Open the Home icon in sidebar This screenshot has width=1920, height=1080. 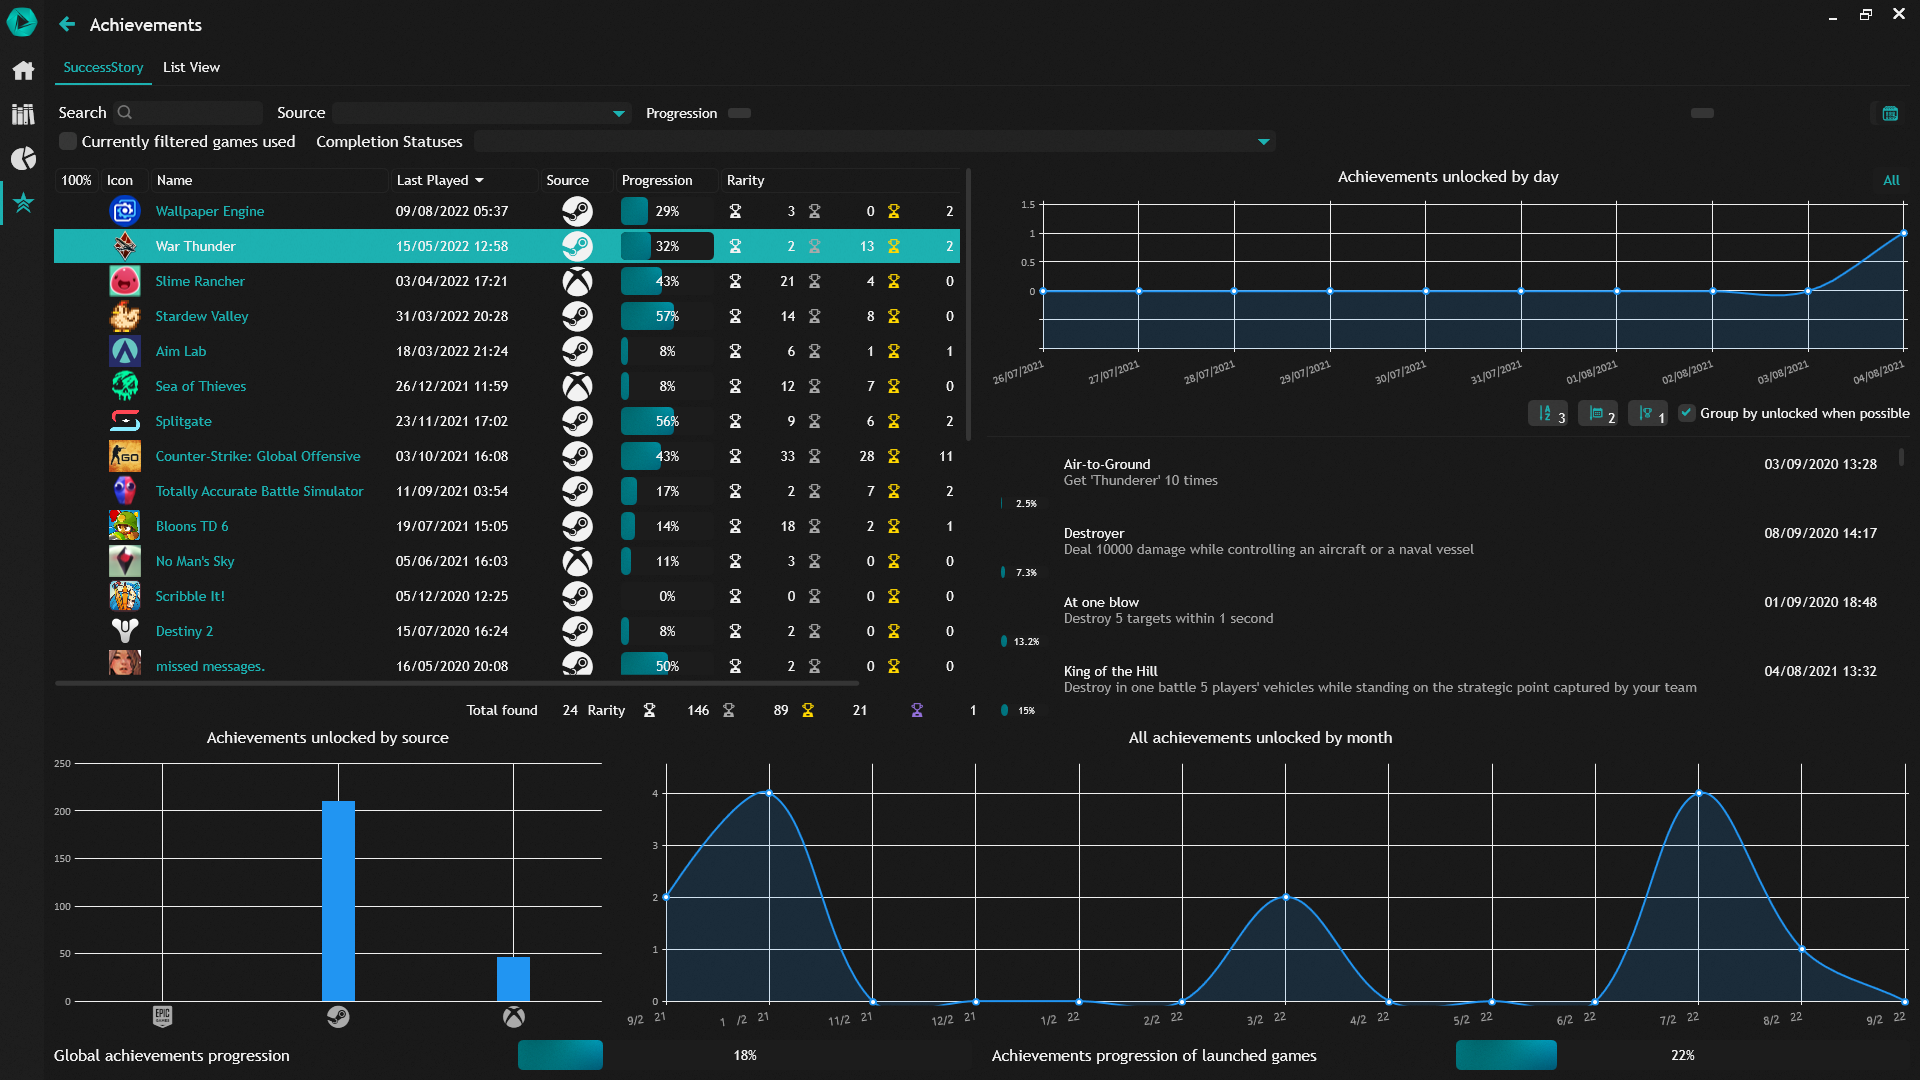(23, 70)
